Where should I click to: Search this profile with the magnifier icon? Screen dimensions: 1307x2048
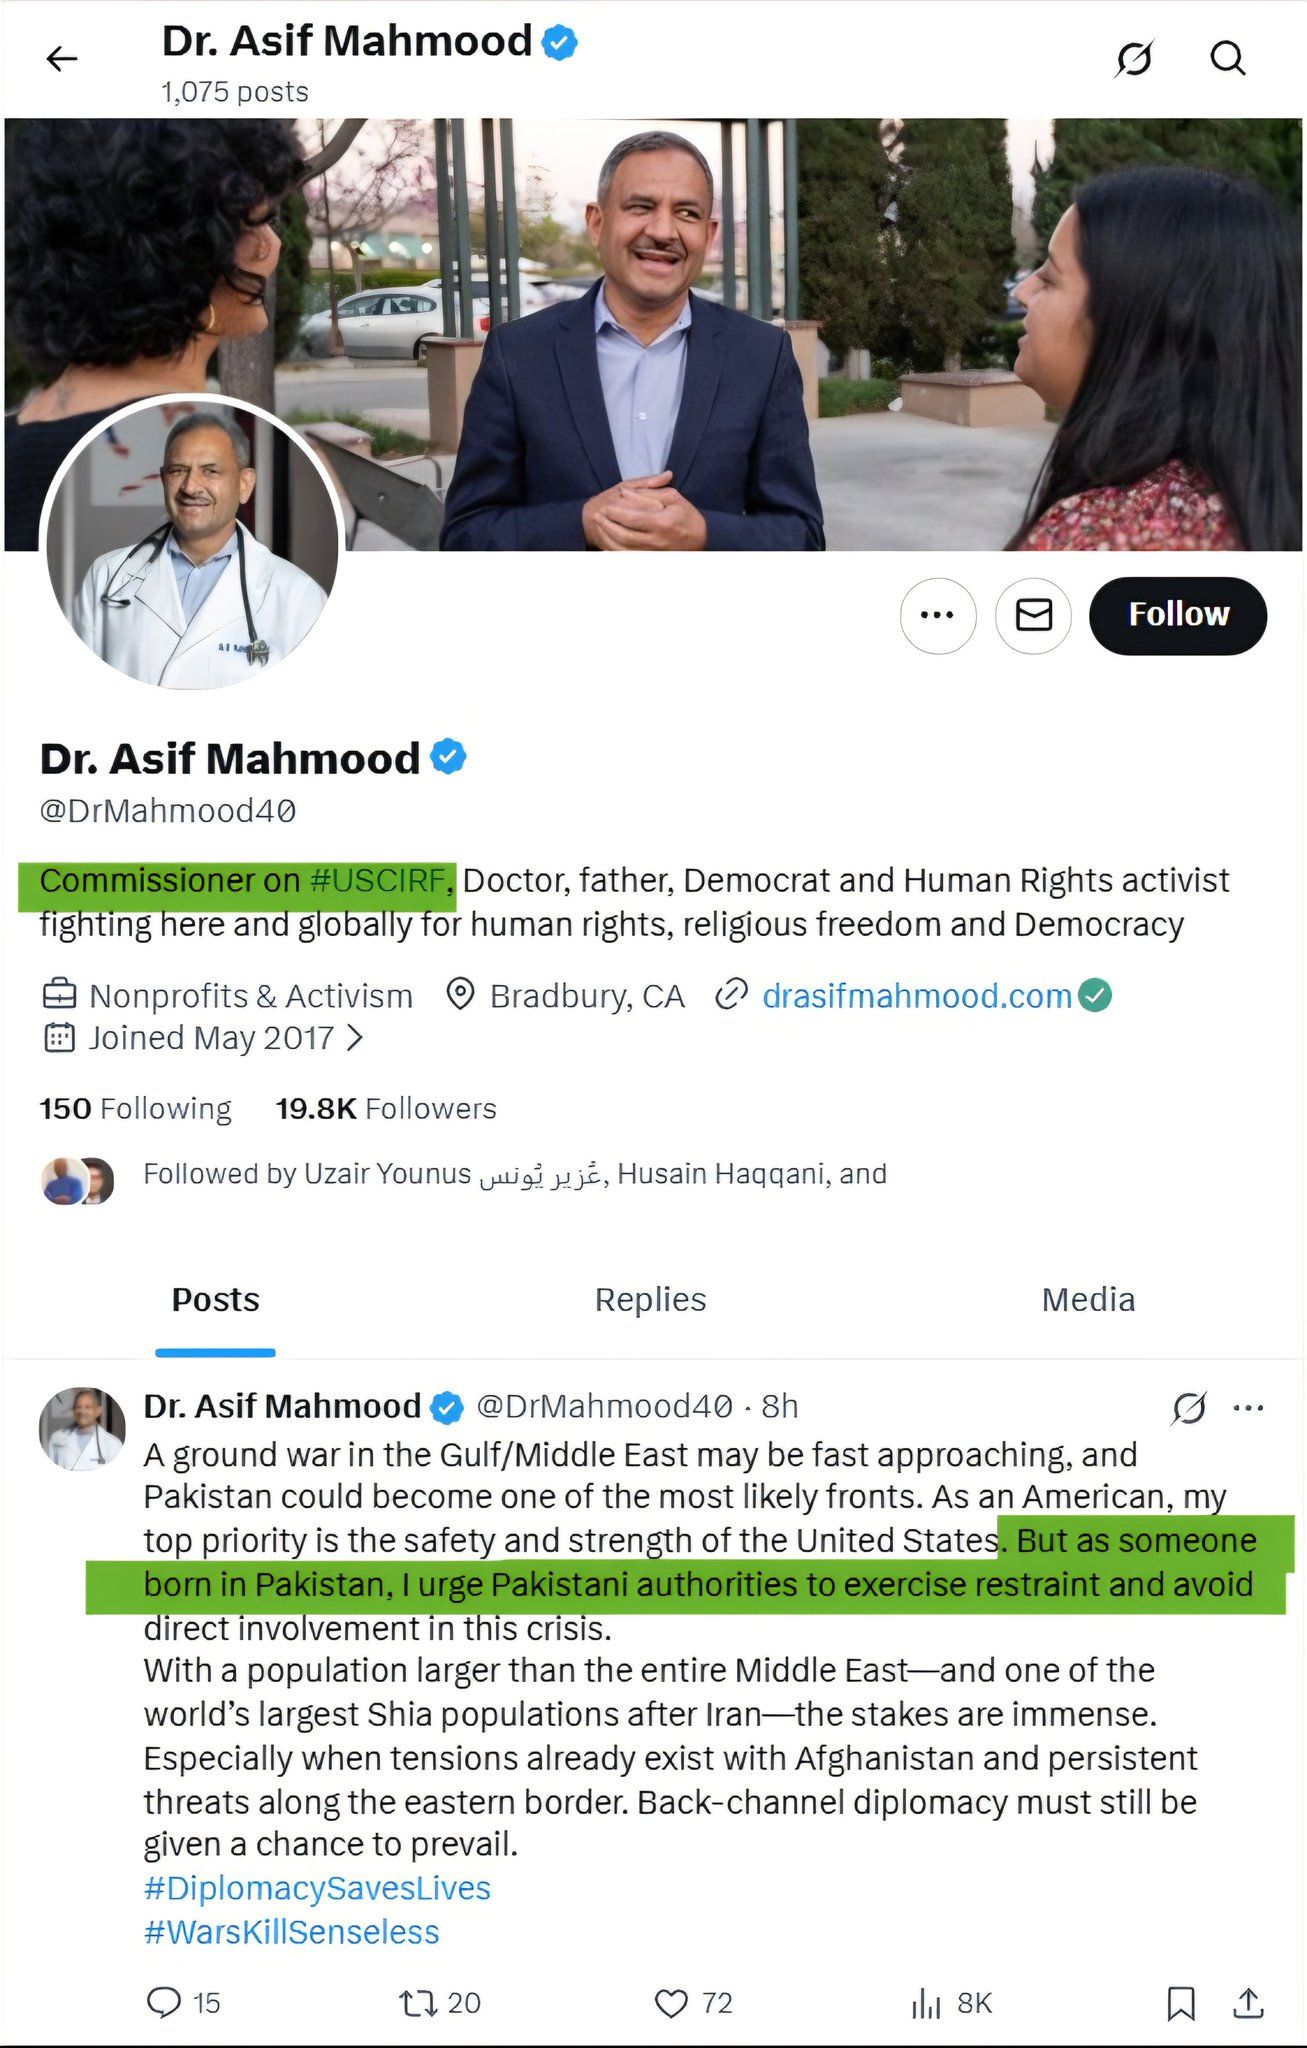1227,59
